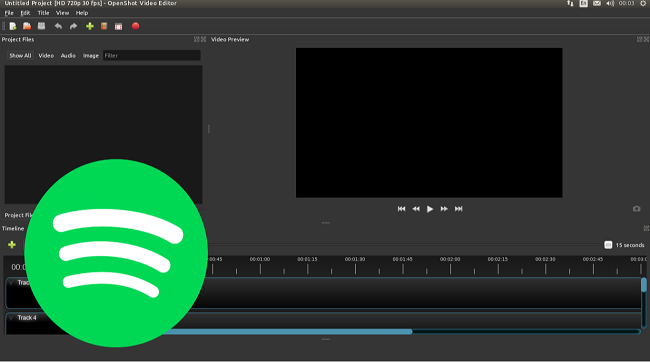Viewport: 650px width, 362px height.
Task: Open the mail indicator in system tray
Action: coord(597,3)
